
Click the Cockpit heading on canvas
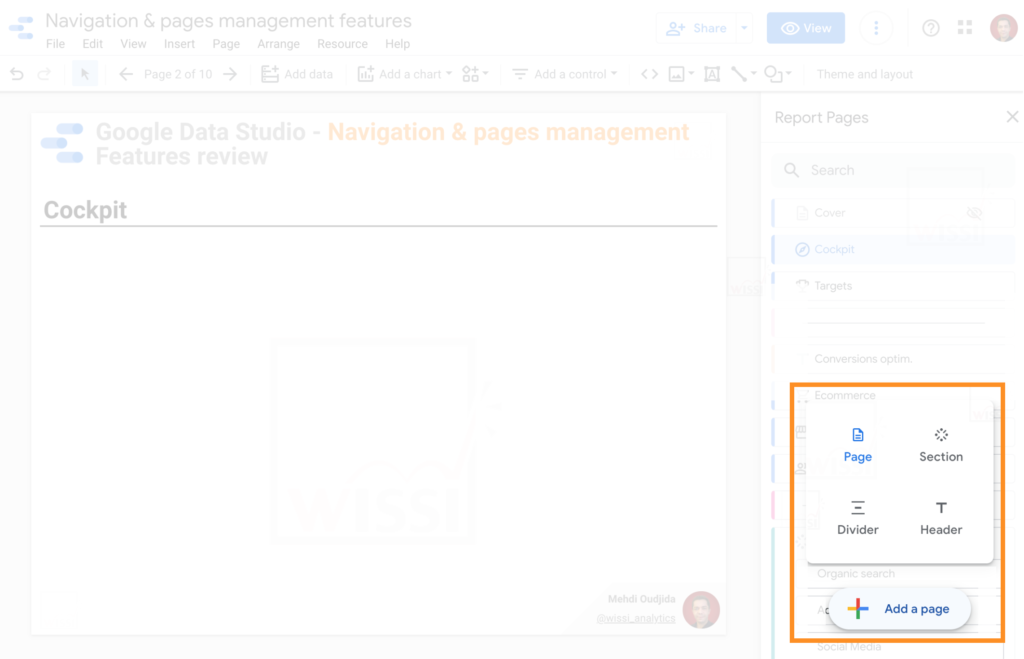pos(85,210)
